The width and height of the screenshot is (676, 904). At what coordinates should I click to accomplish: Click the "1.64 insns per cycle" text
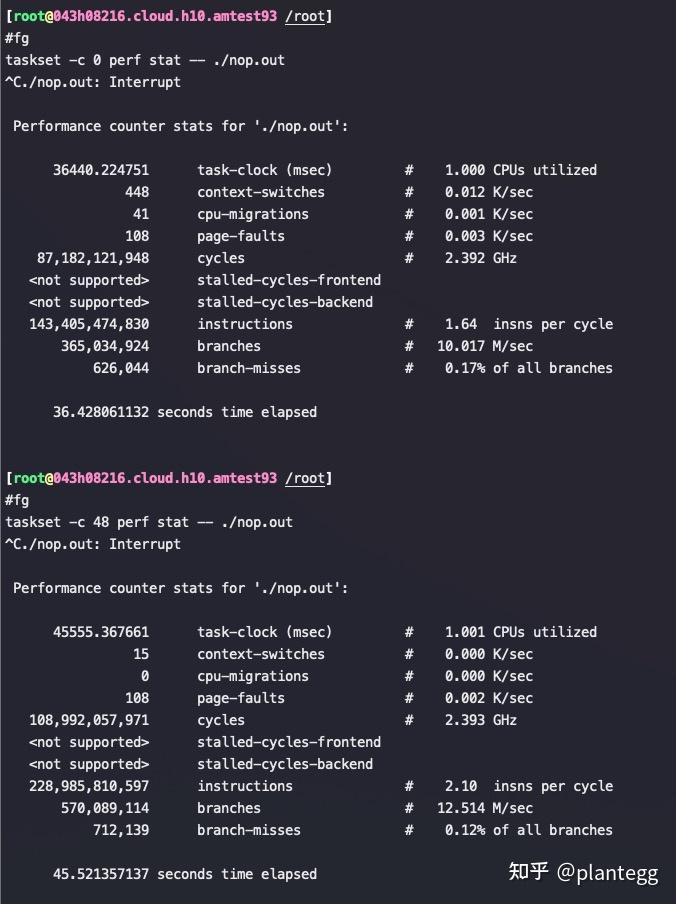(529, 324)
